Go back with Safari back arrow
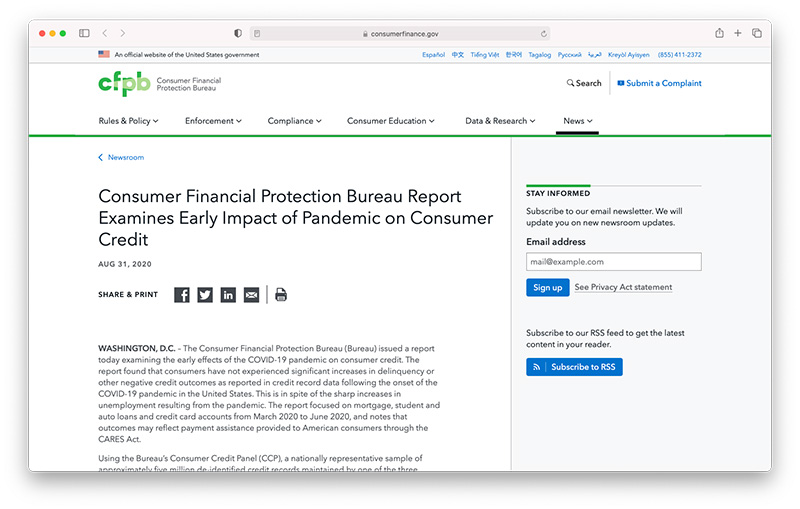Image resolution: width=800 pixels, height=509 pixels. coord(105,33)
